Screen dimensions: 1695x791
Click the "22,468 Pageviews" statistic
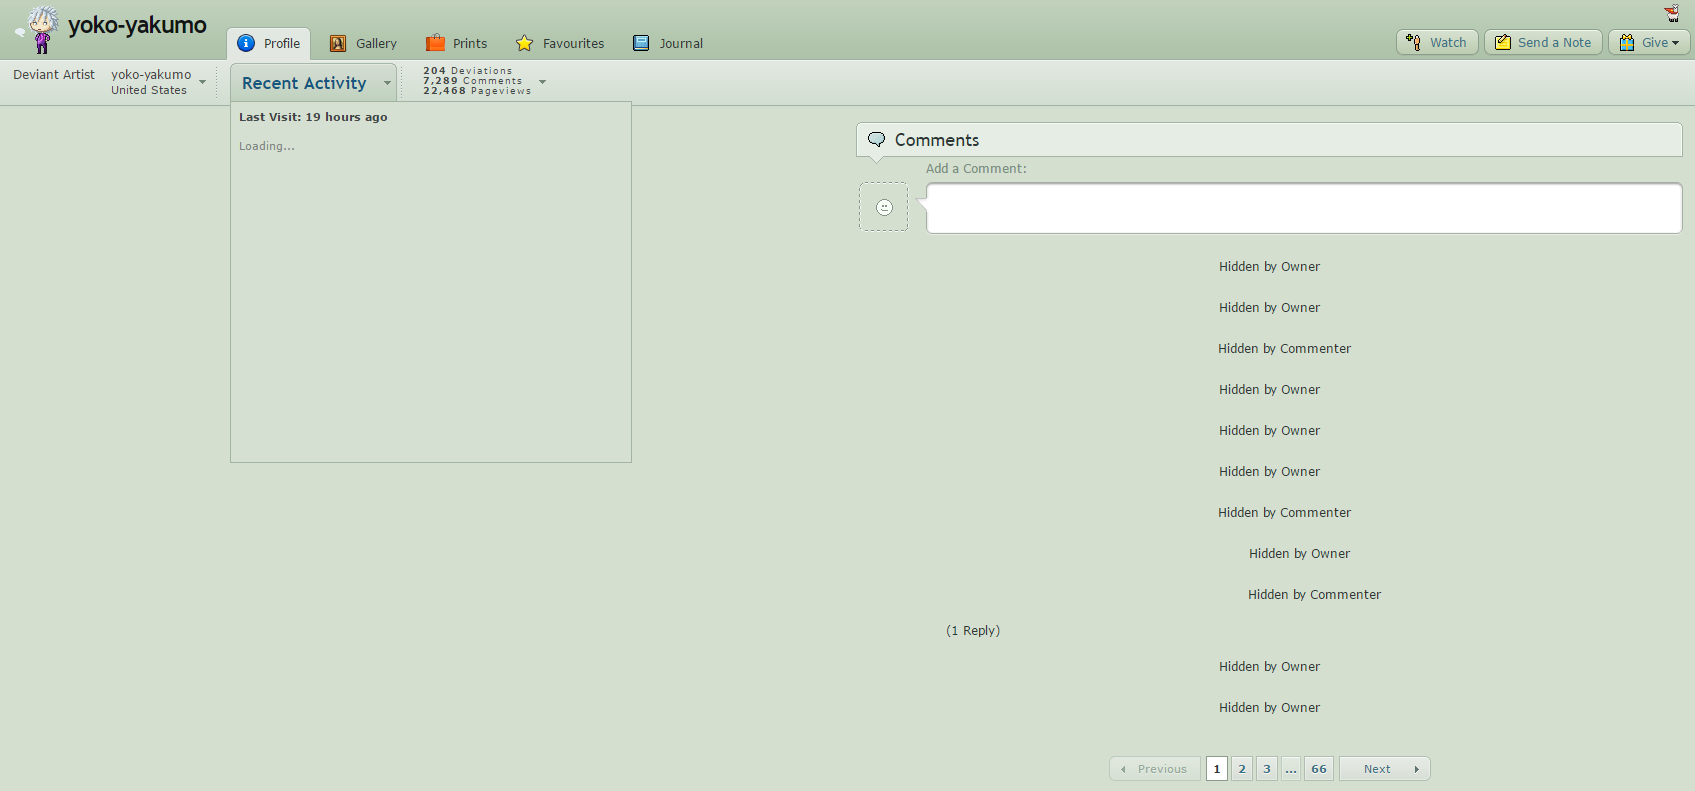477,91
